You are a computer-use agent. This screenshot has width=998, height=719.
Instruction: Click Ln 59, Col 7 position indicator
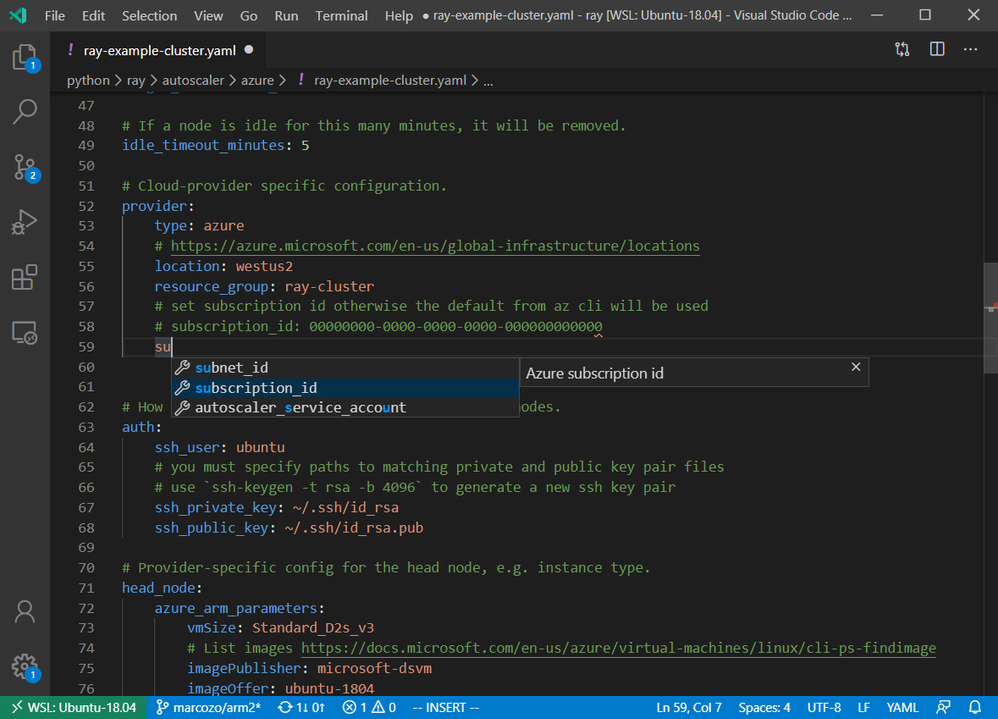coord(689,708)
